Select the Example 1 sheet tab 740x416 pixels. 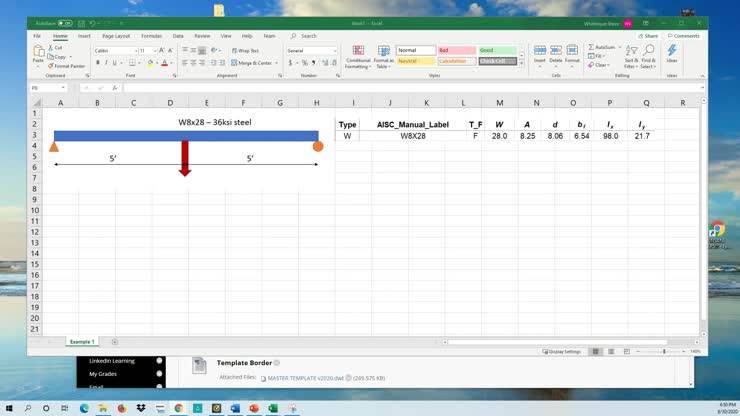82,342
